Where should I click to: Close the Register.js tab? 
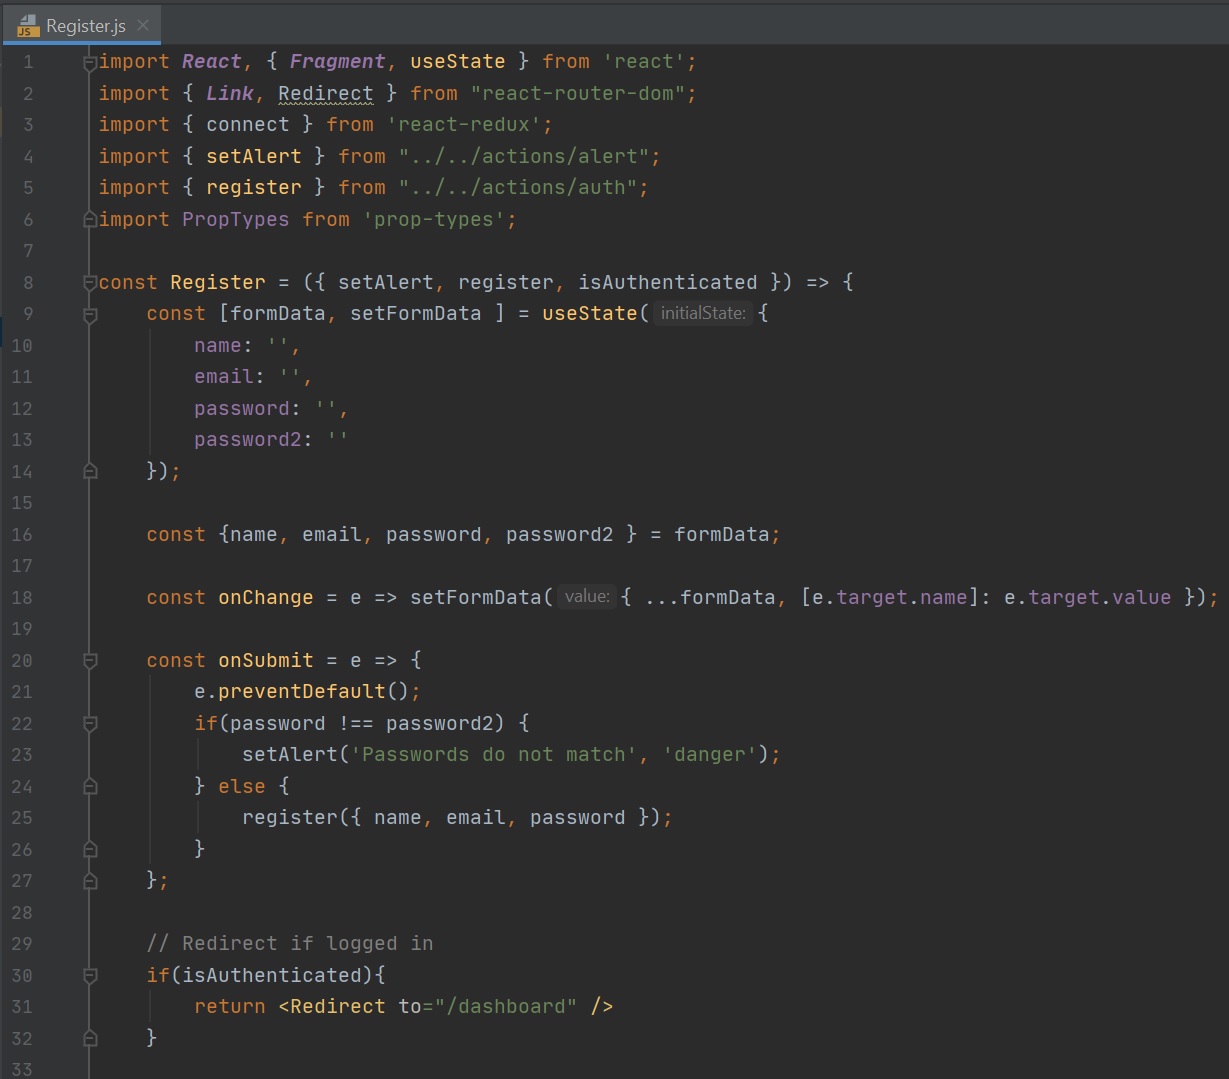pos(143,26)
